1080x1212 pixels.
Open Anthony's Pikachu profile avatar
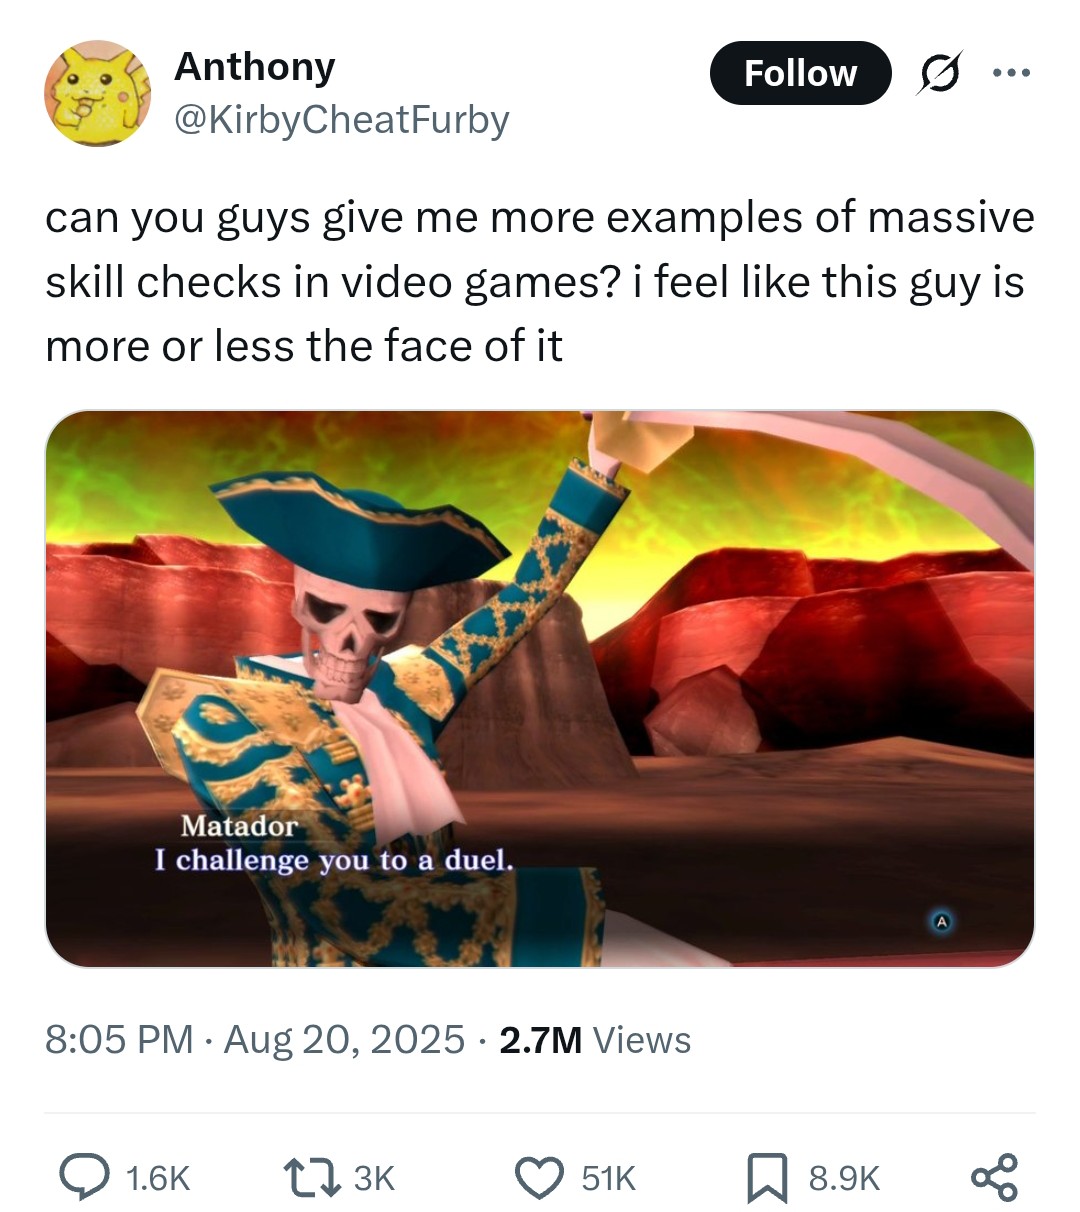tap(96, 93)
